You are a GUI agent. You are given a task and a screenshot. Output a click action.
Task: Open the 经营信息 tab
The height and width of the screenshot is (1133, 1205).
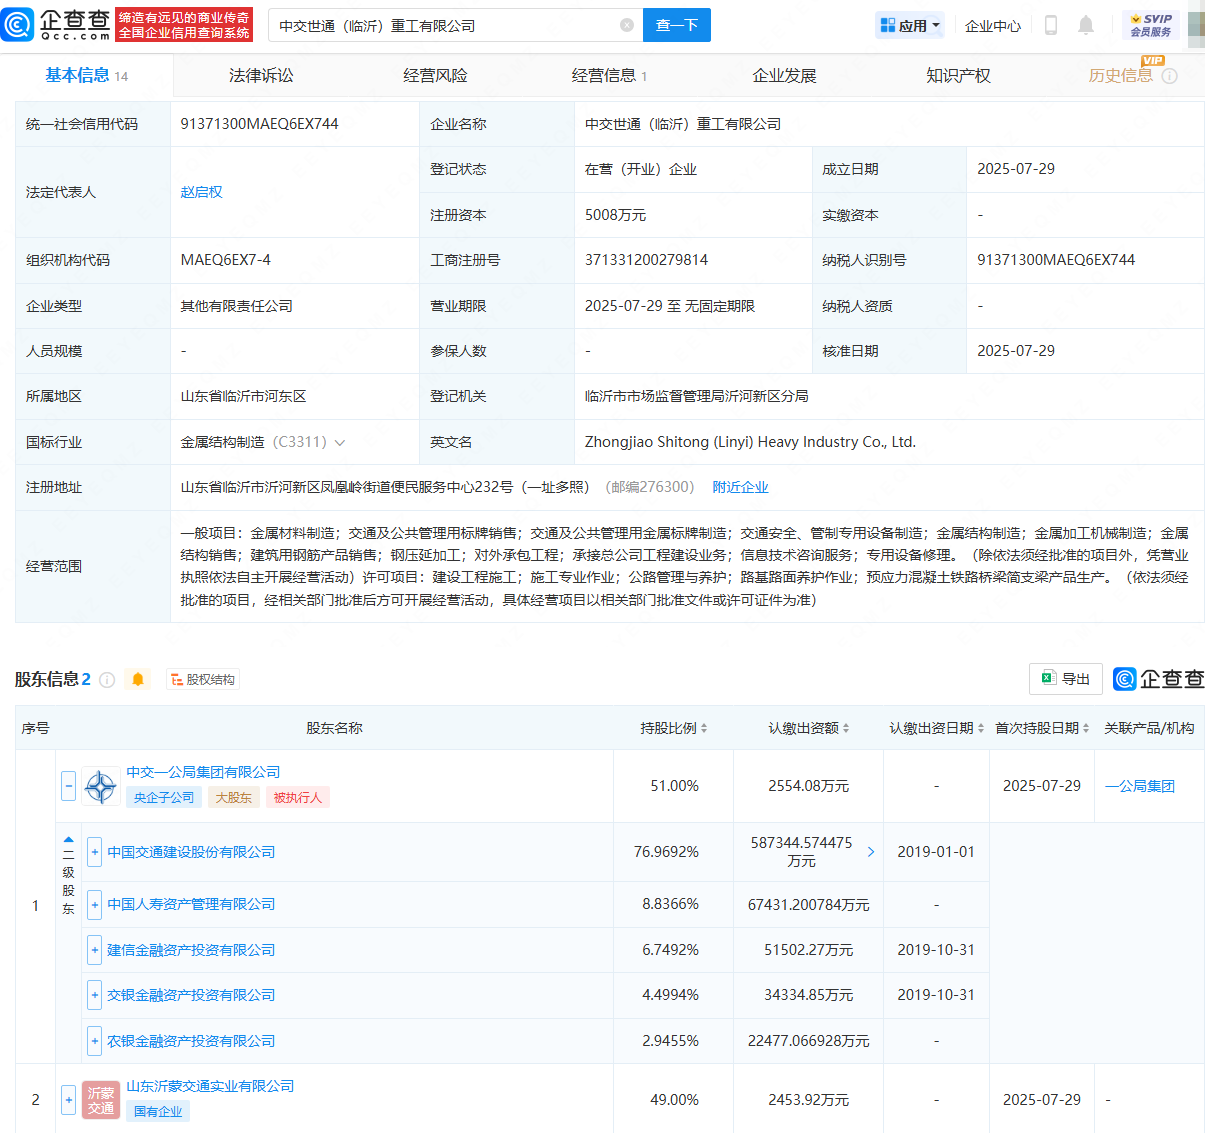click(609, 76)
